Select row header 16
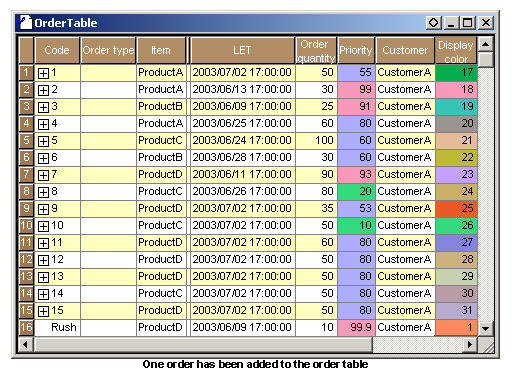 click(26, 327)
